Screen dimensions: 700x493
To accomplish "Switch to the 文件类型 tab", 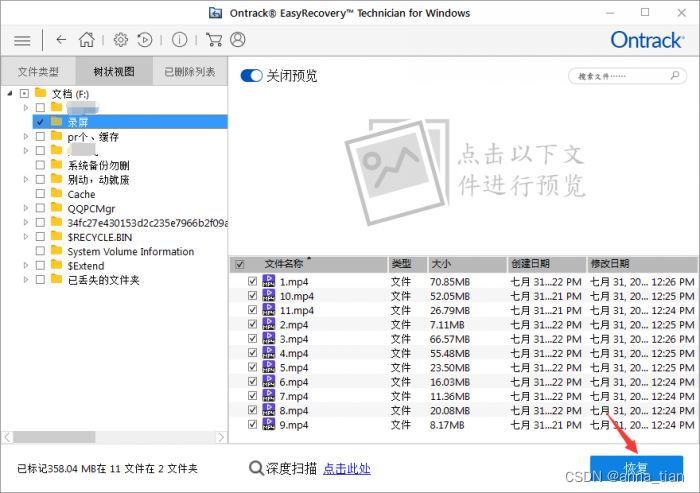I will 38,71.
